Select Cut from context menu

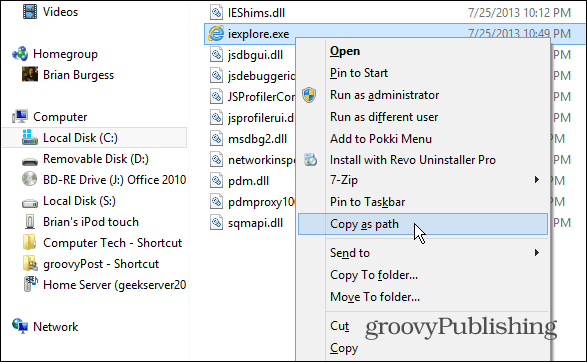(339, 326)
